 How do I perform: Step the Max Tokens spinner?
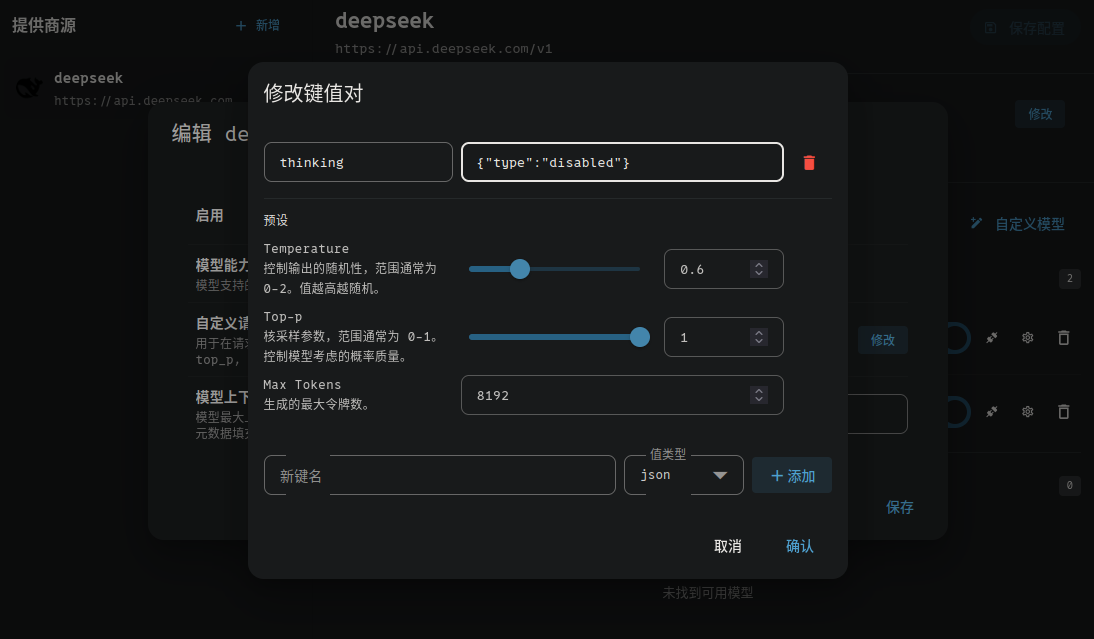[758, 396]
